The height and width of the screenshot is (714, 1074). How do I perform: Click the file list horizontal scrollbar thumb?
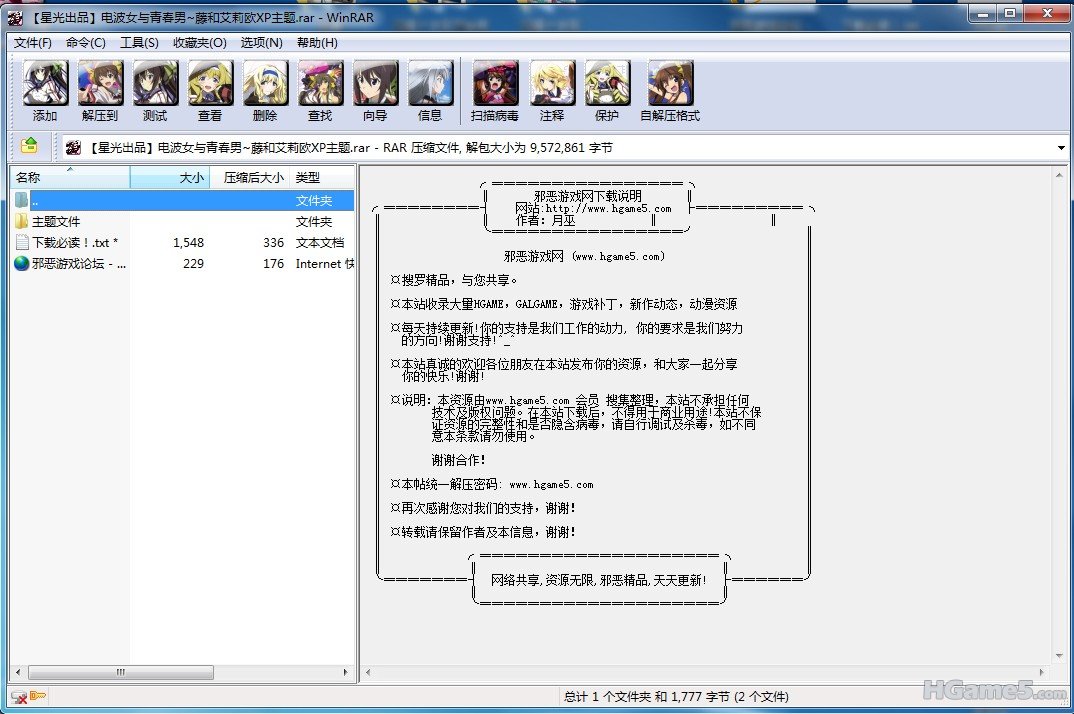(x=121, y=672)
